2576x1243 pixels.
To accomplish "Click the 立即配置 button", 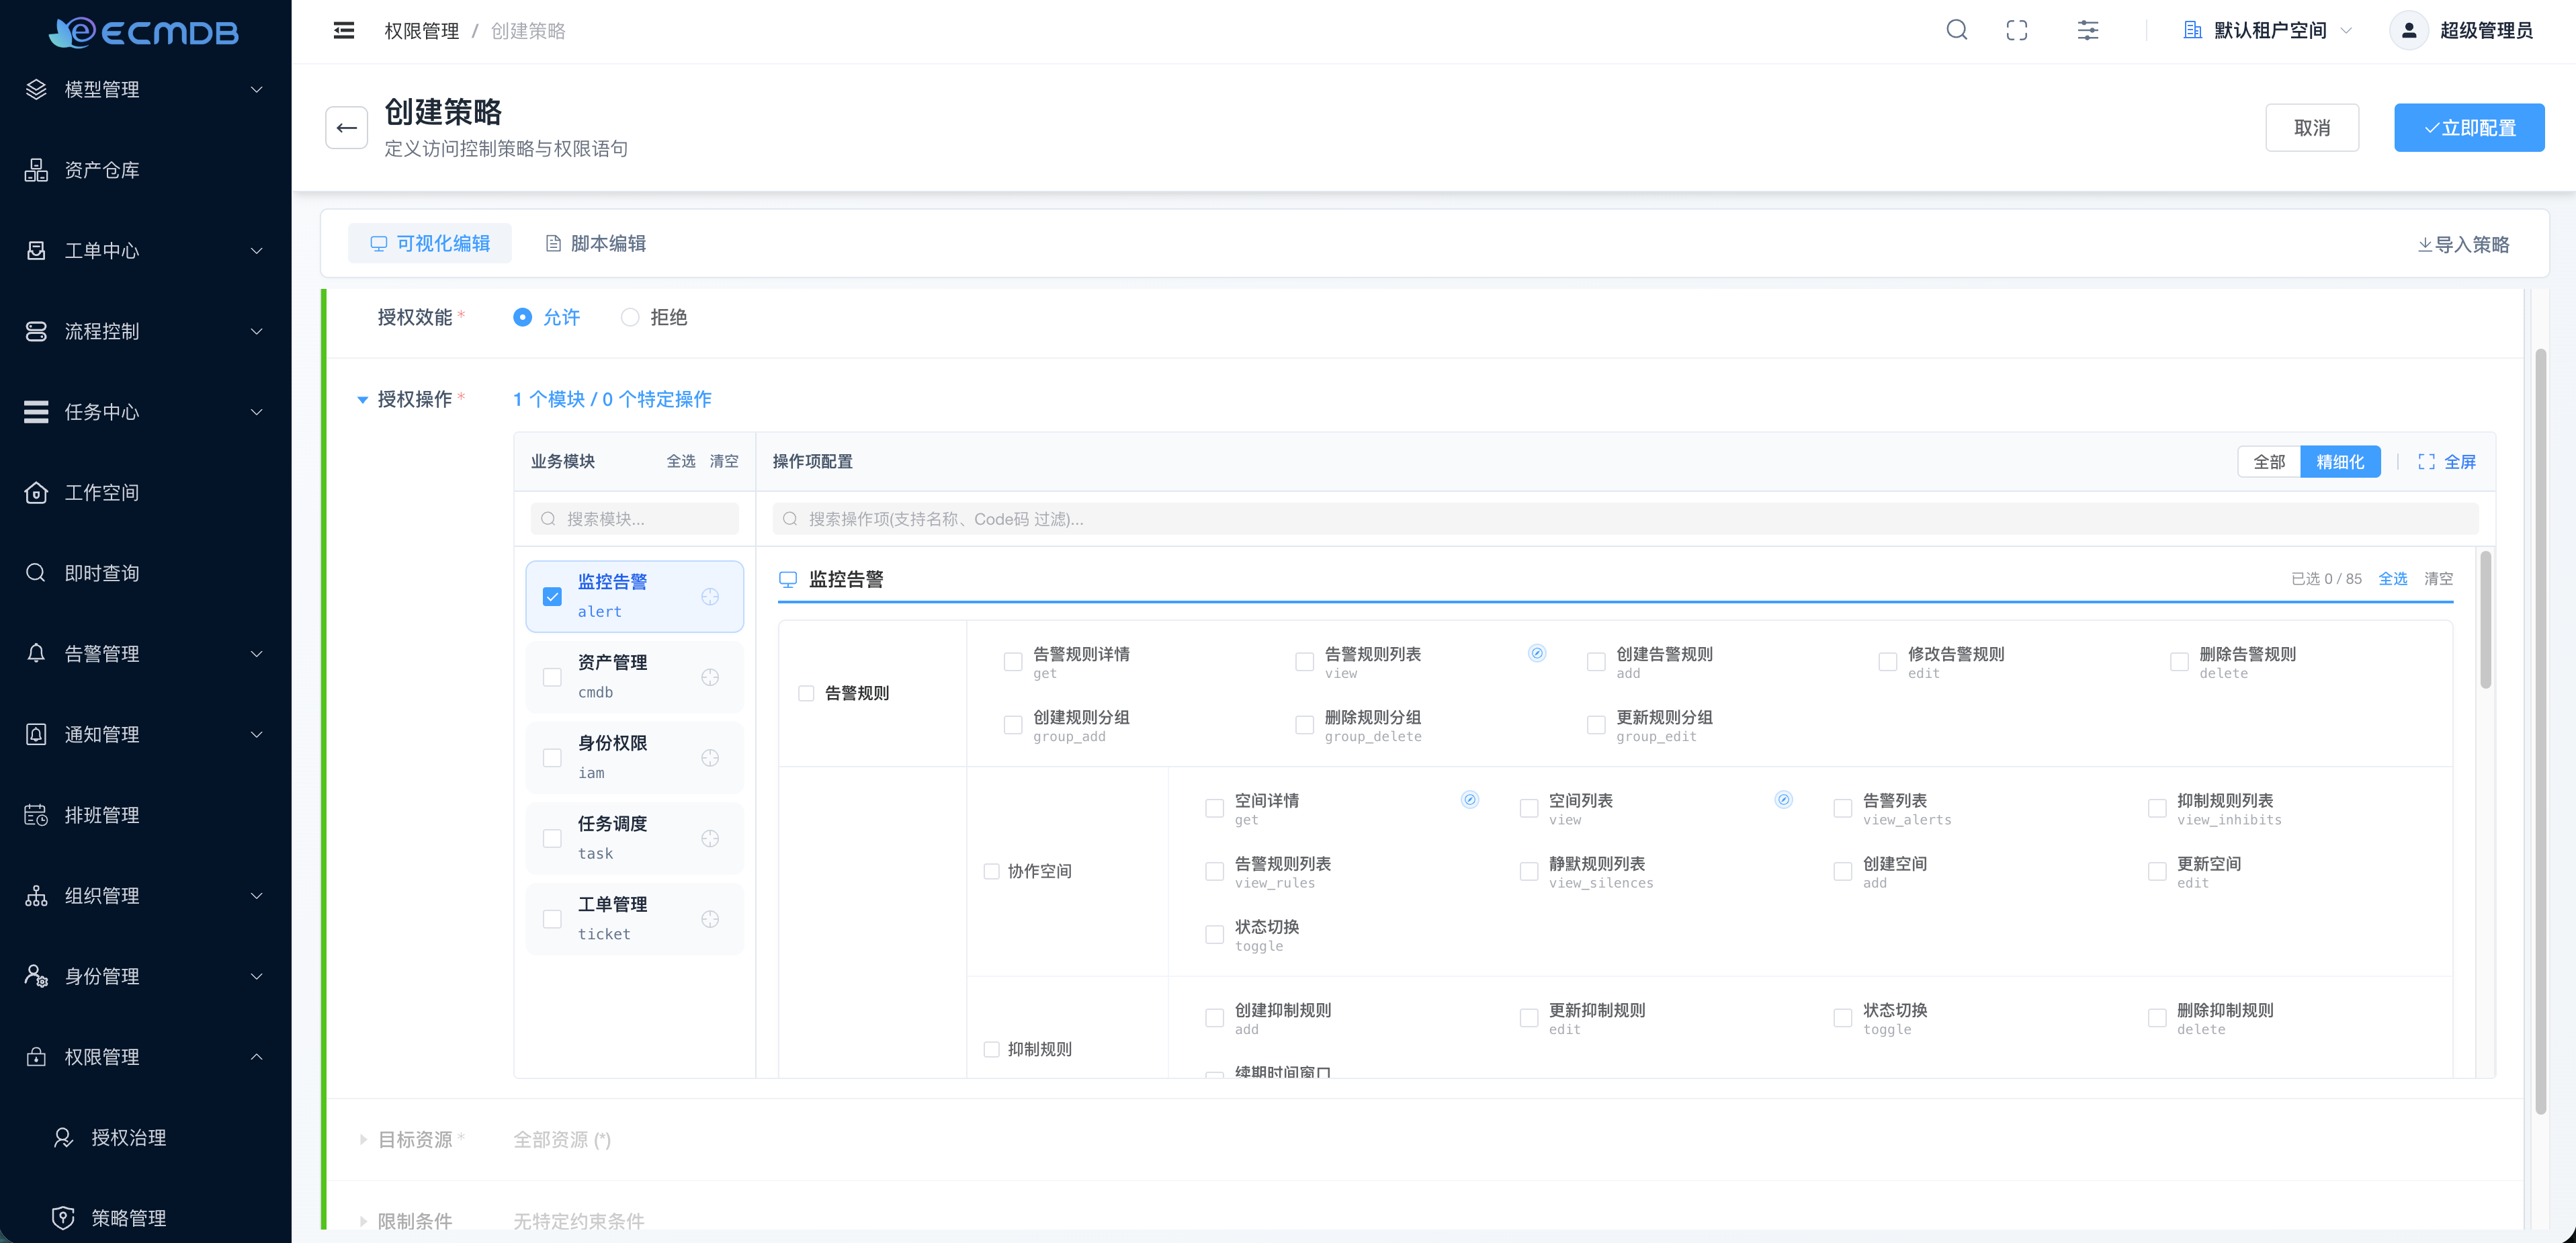I will tap(2469, 128).
